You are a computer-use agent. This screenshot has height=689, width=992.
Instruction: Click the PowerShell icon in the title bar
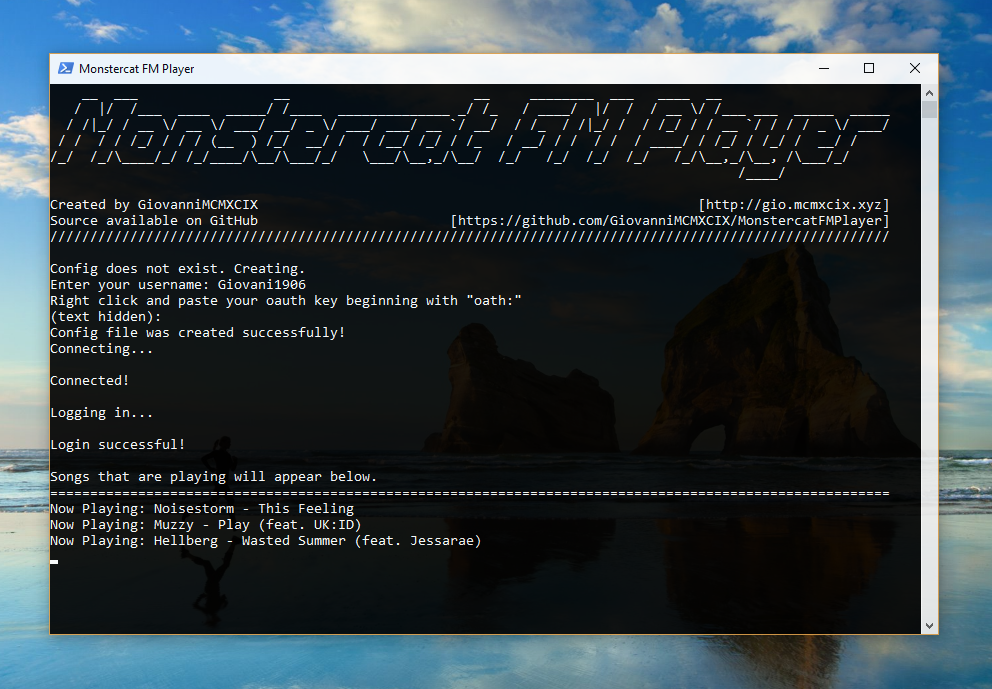coord(66,68)
